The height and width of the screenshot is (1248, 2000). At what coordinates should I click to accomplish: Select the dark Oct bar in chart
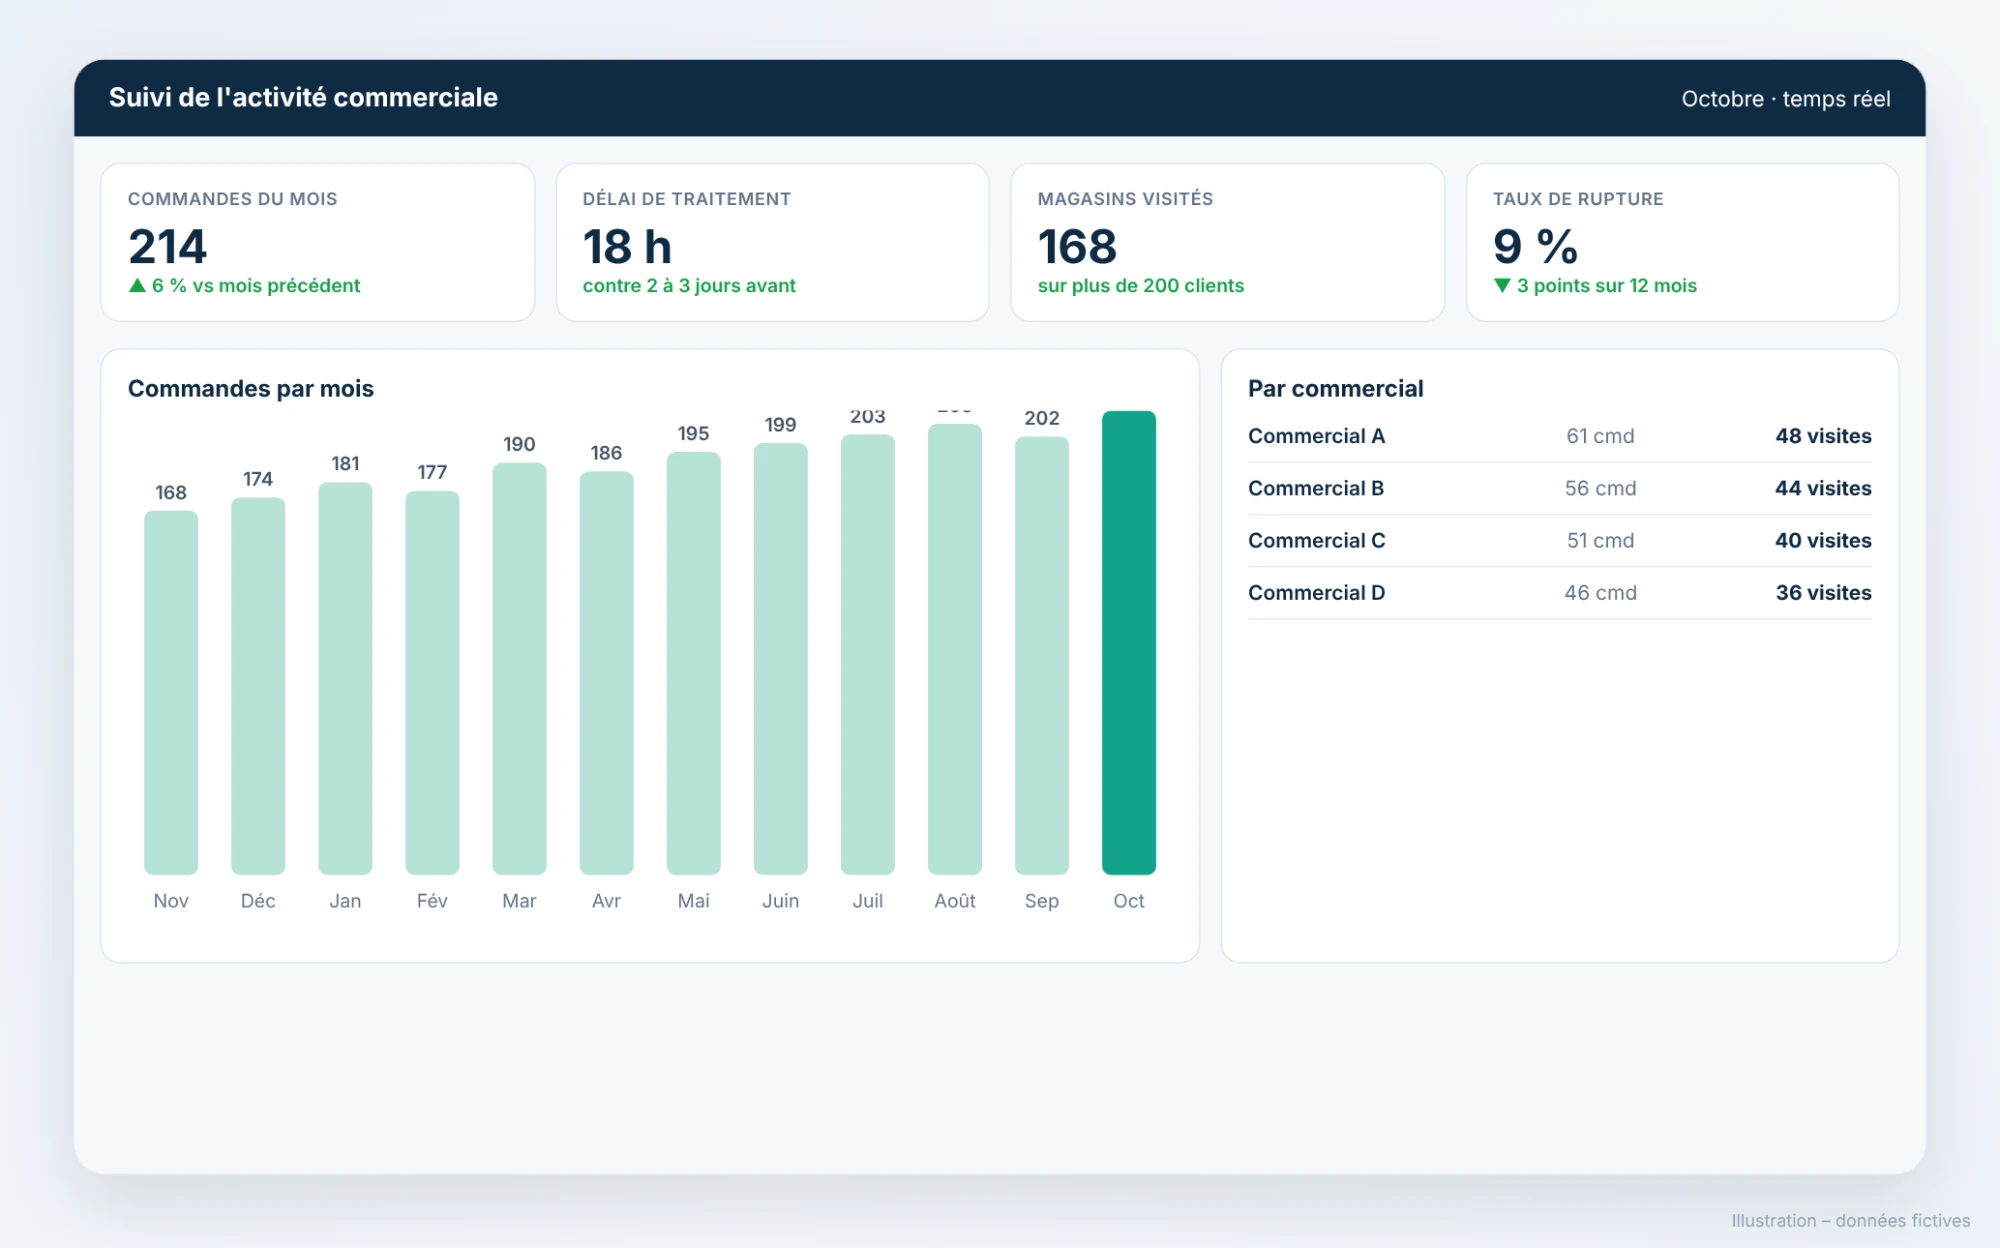point(1128,643)
